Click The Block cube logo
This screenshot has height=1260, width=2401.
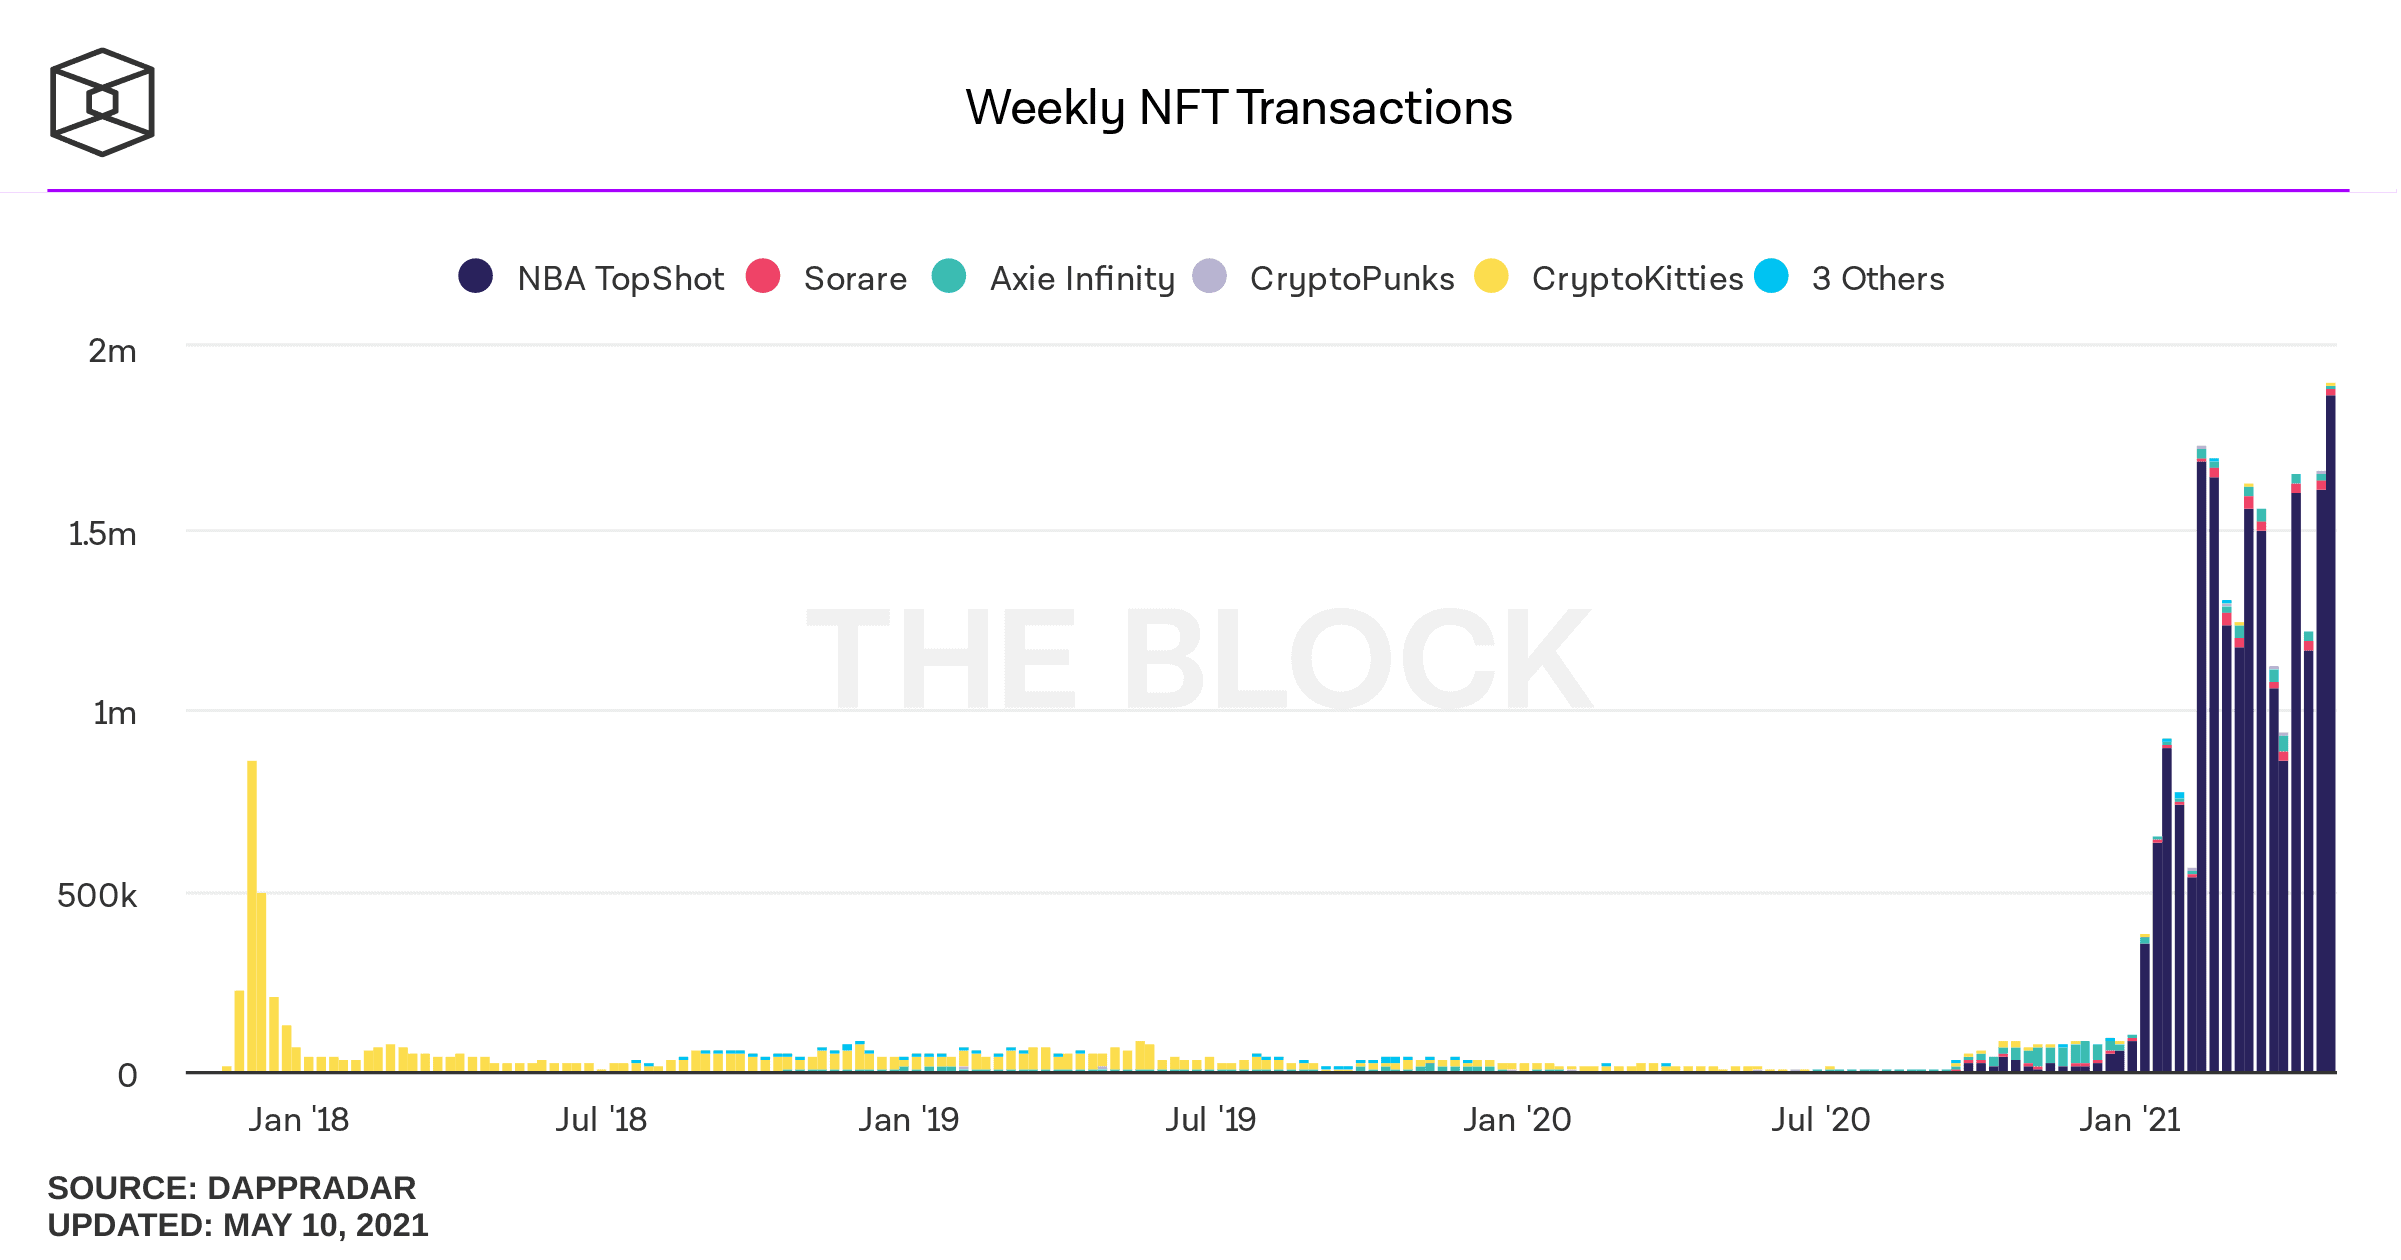click(102, 102)
